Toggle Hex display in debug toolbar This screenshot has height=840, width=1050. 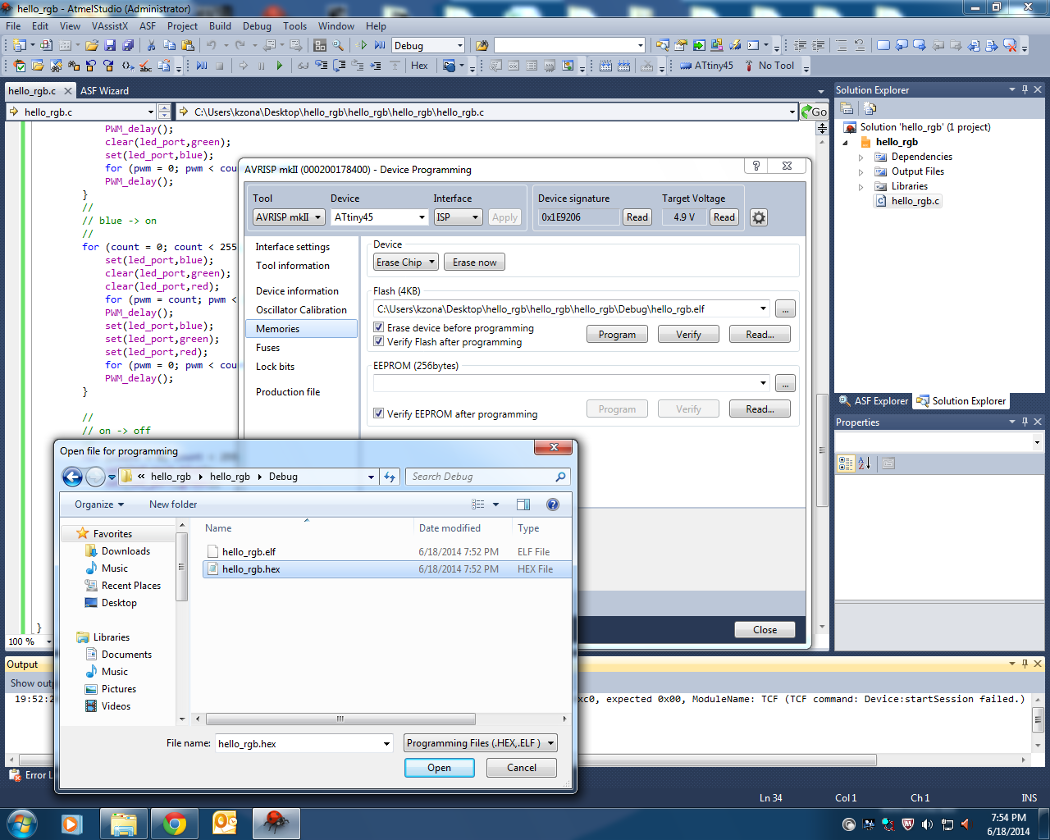[420, 66]
